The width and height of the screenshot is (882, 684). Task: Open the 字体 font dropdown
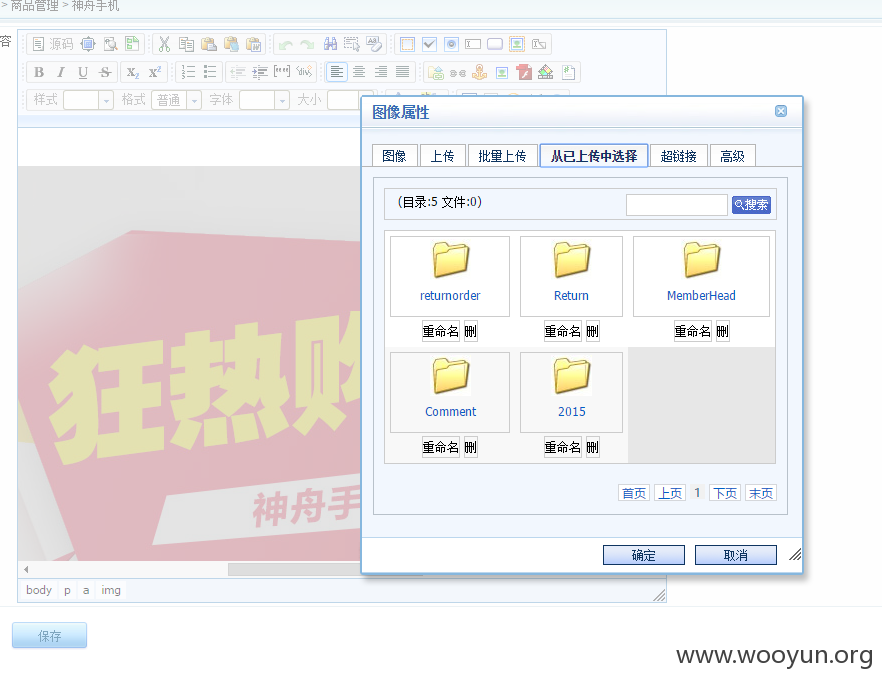pos(264,100)
